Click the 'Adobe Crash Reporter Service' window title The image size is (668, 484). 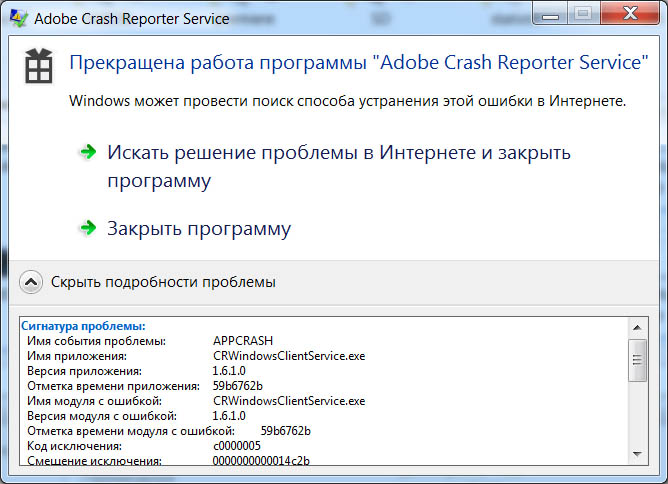pos(132,19)
